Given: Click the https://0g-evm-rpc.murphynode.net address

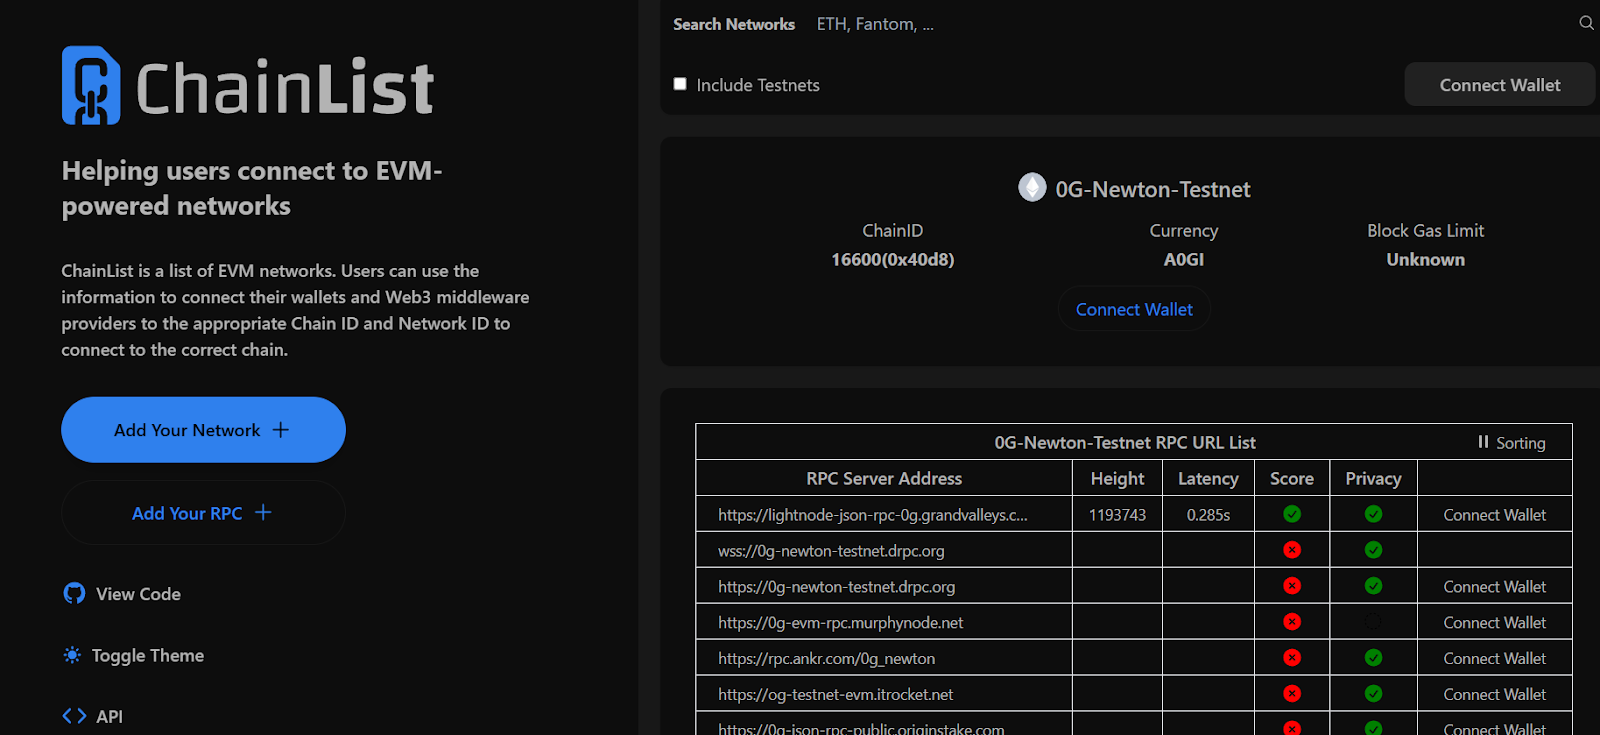Looking at the screenshot, I should coord(840,623).
